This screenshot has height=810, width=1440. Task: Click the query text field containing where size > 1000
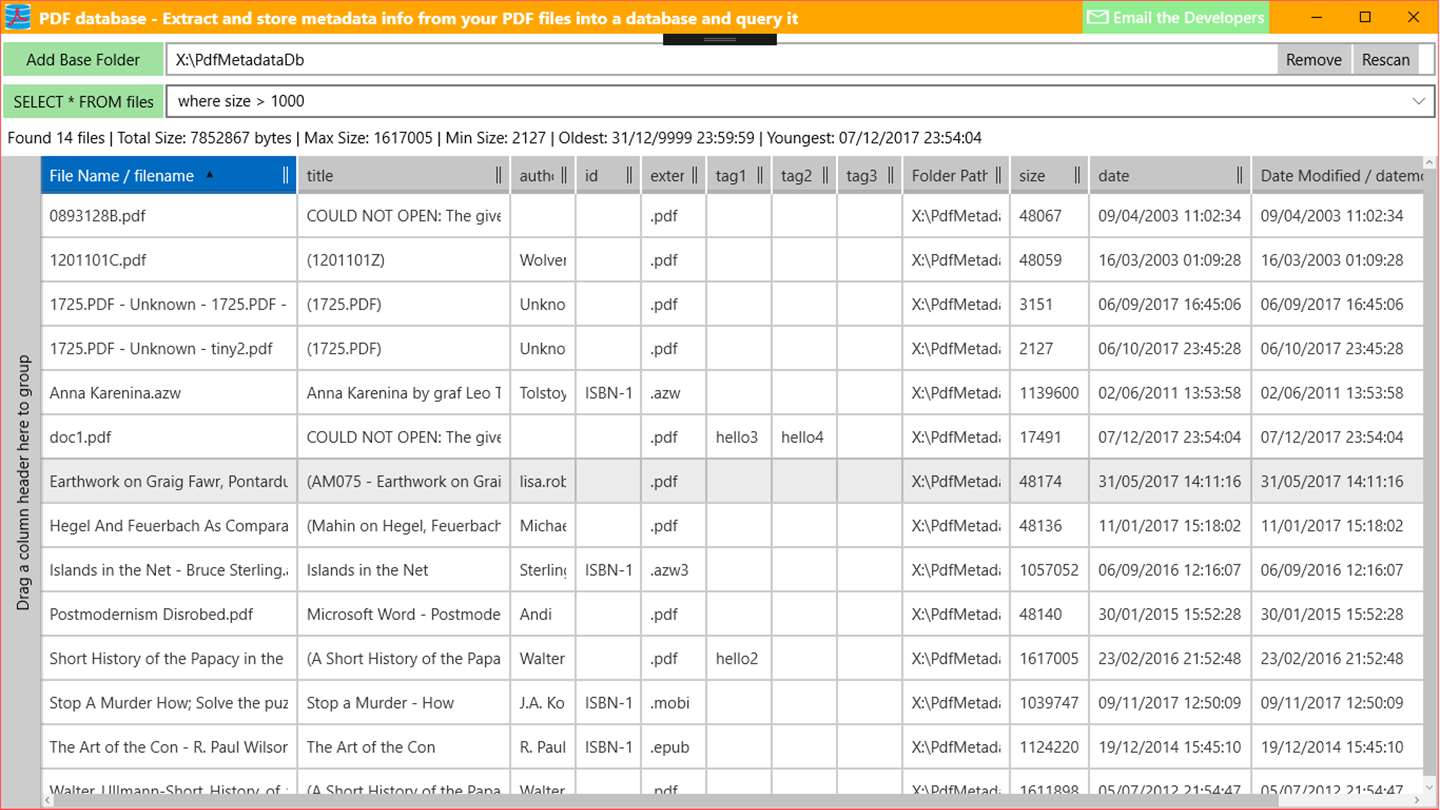point(785,101)
